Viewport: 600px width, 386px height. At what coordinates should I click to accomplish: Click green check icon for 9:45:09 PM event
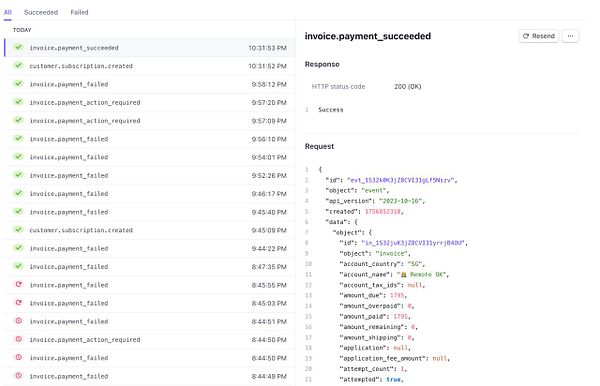click(18, 230)
